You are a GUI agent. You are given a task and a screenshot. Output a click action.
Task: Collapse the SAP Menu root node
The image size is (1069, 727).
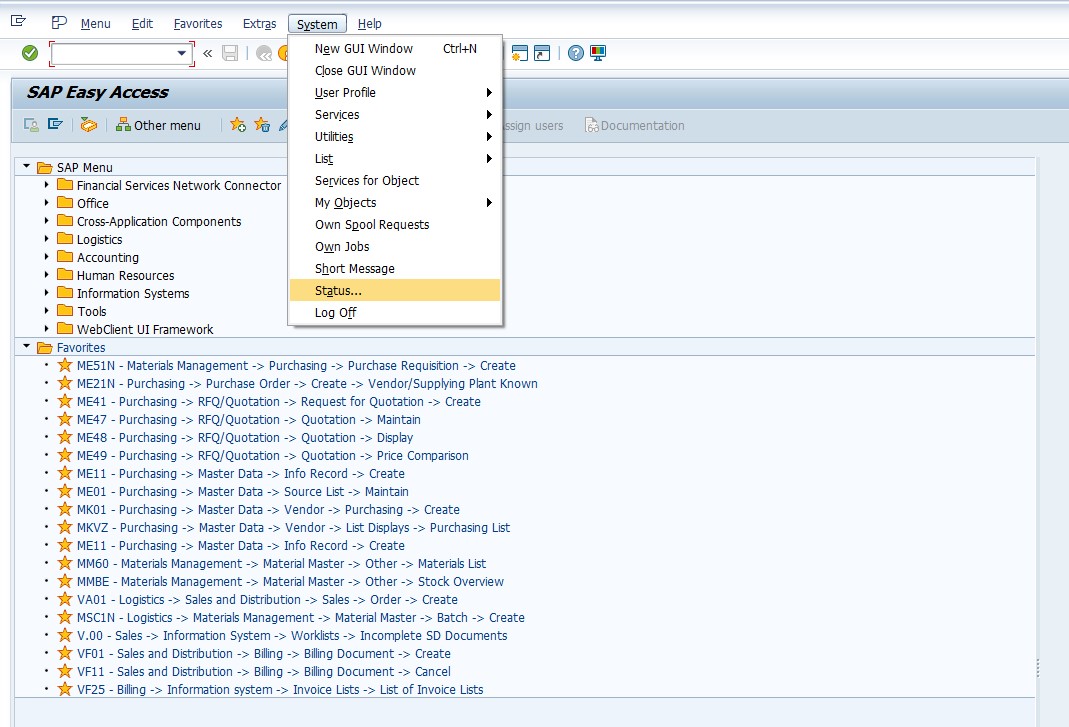(x=27, y=166)
